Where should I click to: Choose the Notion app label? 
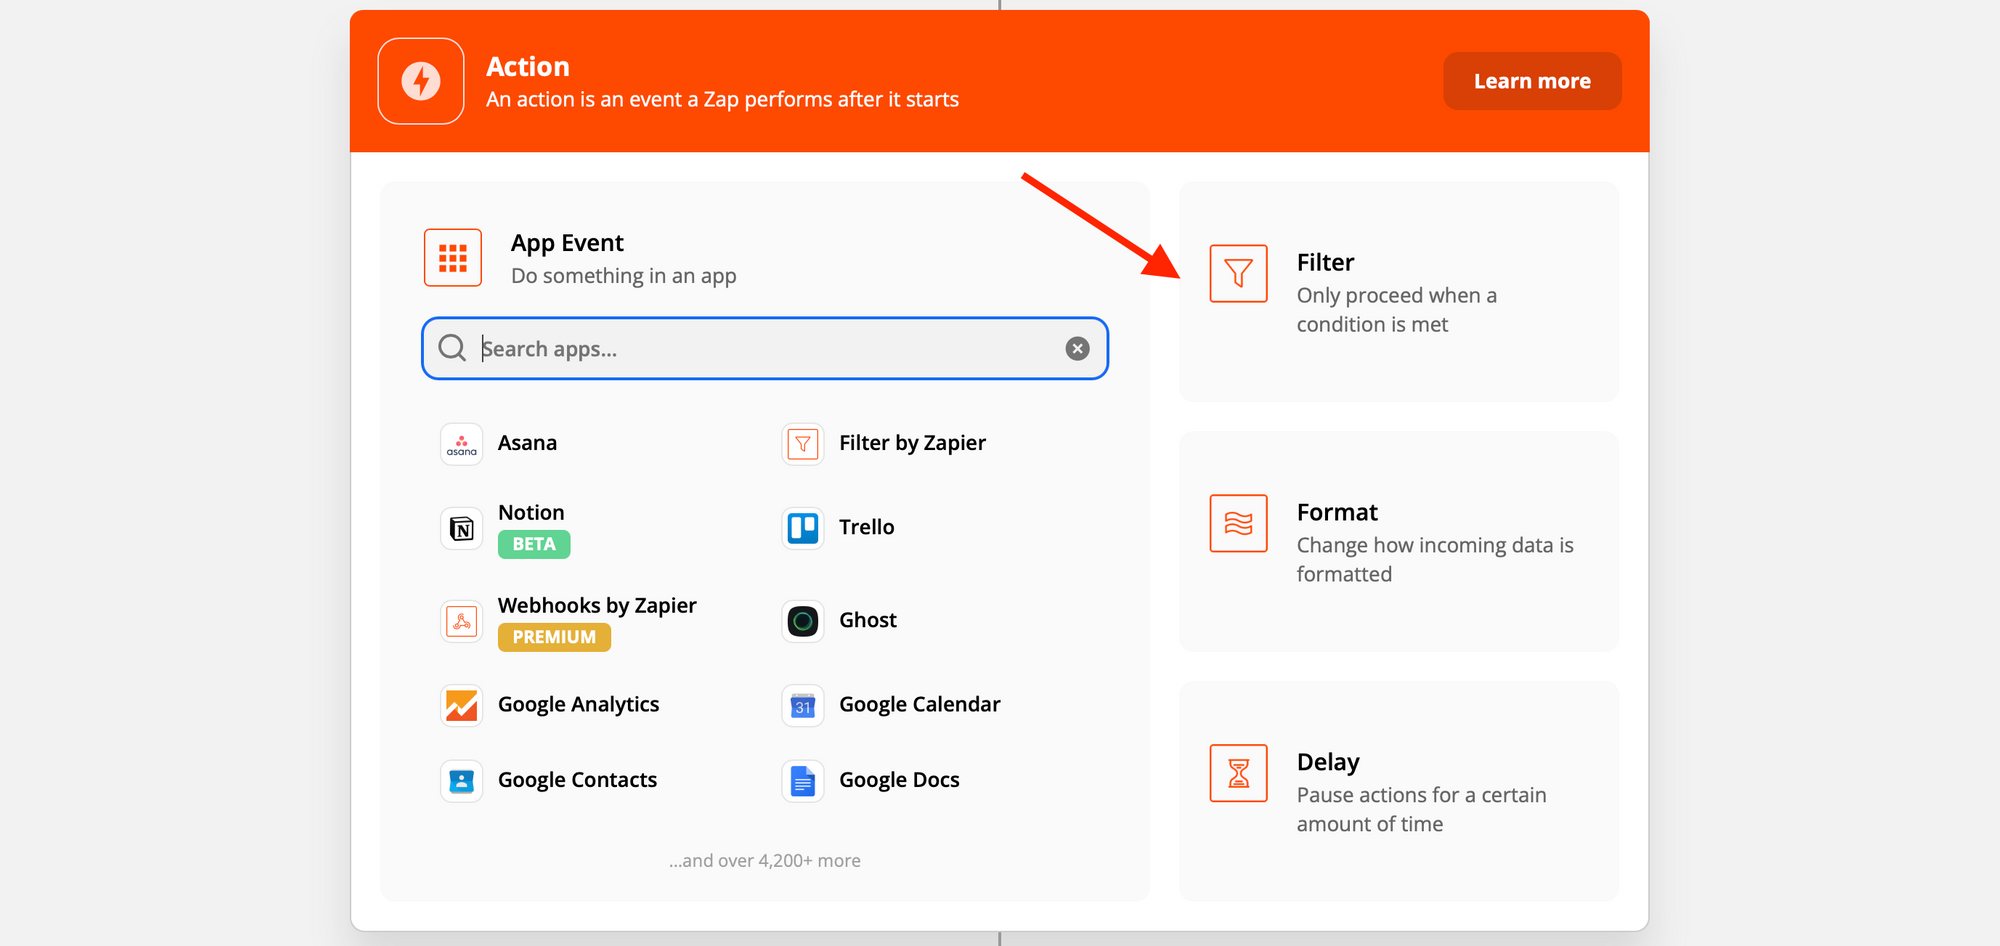click(x=531, y=513)
